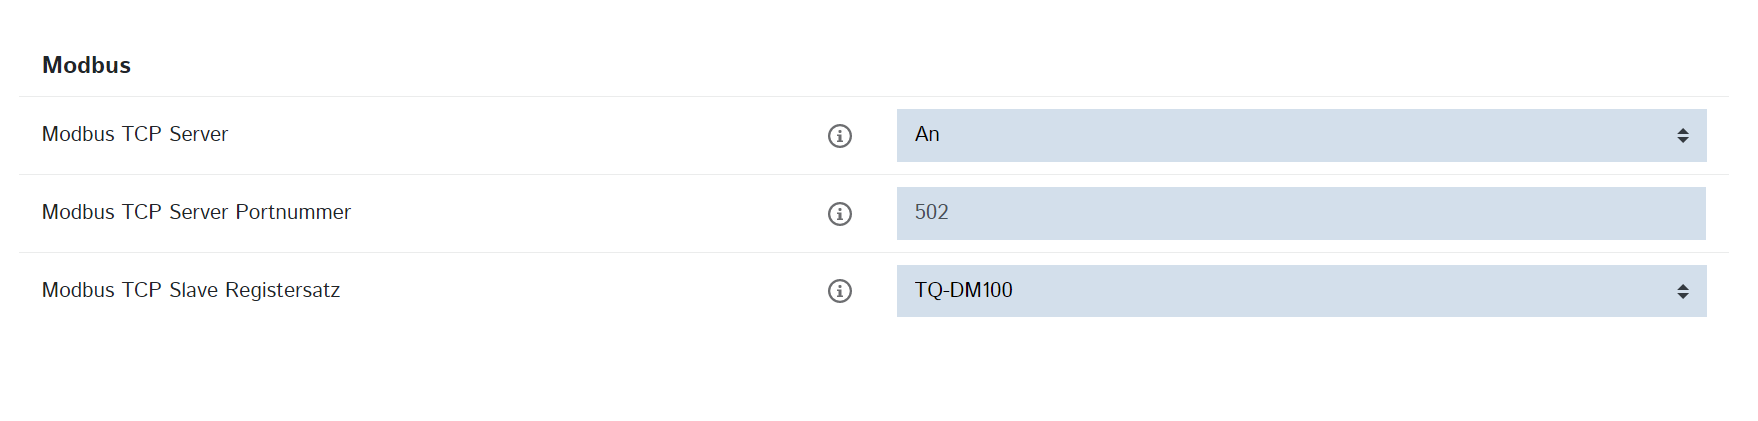Select the Modbus TCP Server Portnummer label

(x=196, y=212)
